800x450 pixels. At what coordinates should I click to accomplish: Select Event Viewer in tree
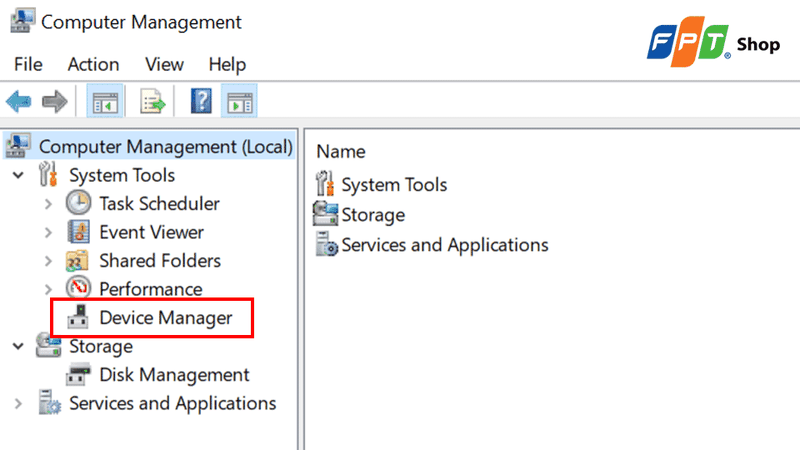tap(152, 233)
